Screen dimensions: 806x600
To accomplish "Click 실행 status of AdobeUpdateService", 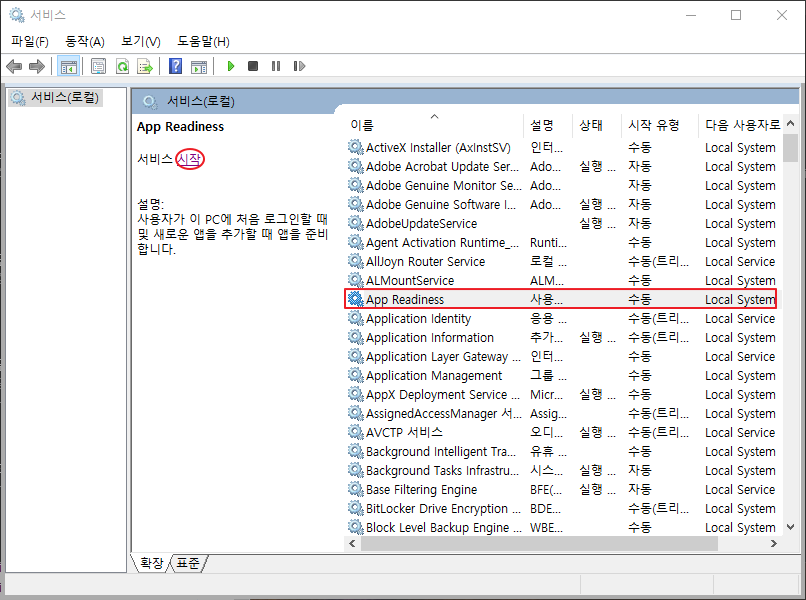I will point(597,223).
